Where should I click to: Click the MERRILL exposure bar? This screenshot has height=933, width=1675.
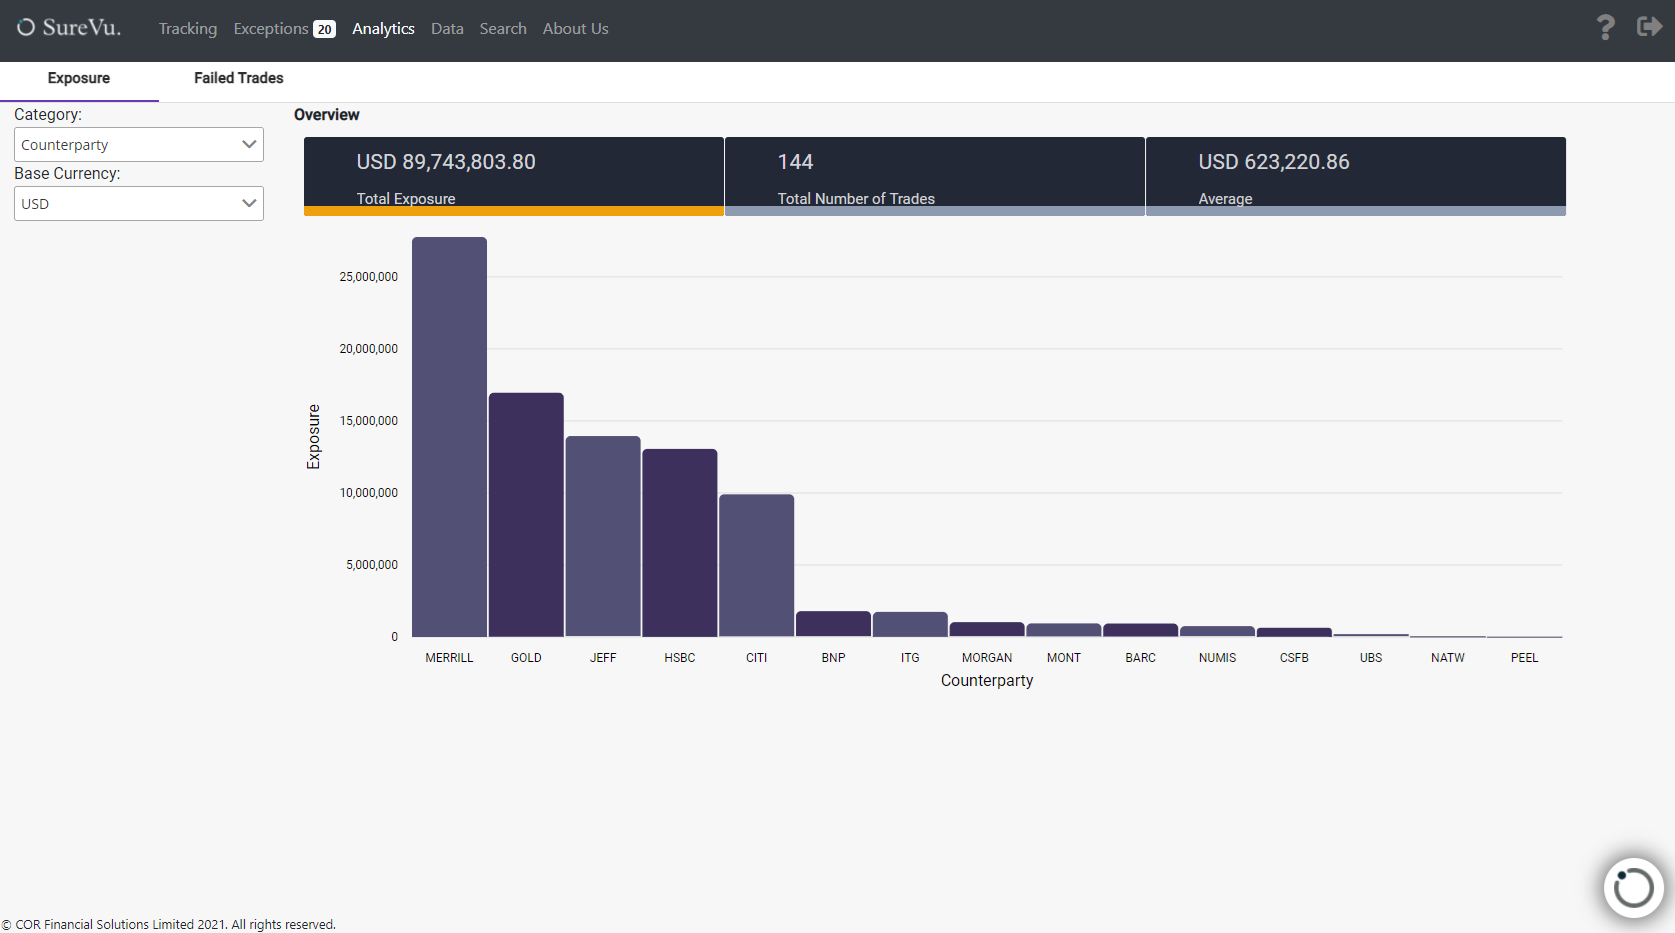pyautogui.click(x=449, y=437)
